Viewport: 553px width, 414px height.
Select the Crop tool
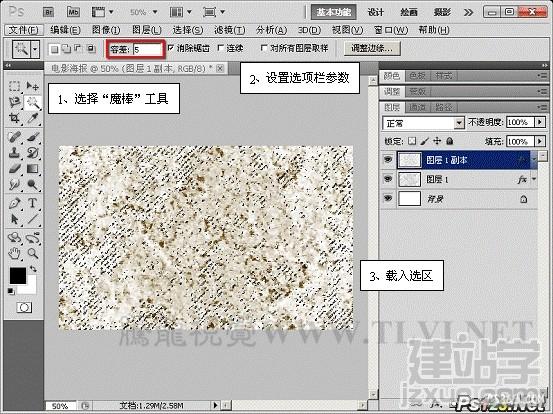coord(14,118)
